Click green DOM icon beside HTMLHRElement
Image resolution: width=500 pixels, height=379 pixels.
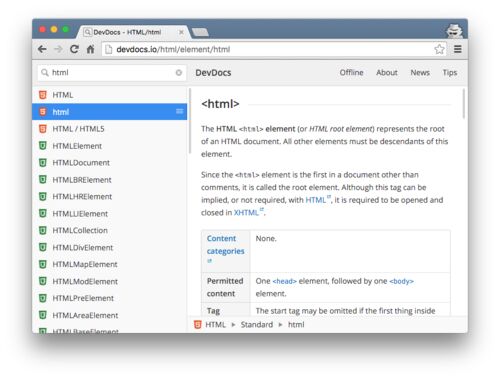pyautogui.click(x=43, y=197)
